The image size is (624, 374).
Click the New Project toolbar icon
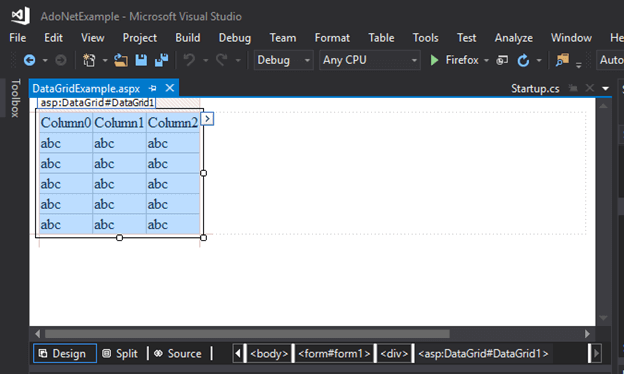89,60
